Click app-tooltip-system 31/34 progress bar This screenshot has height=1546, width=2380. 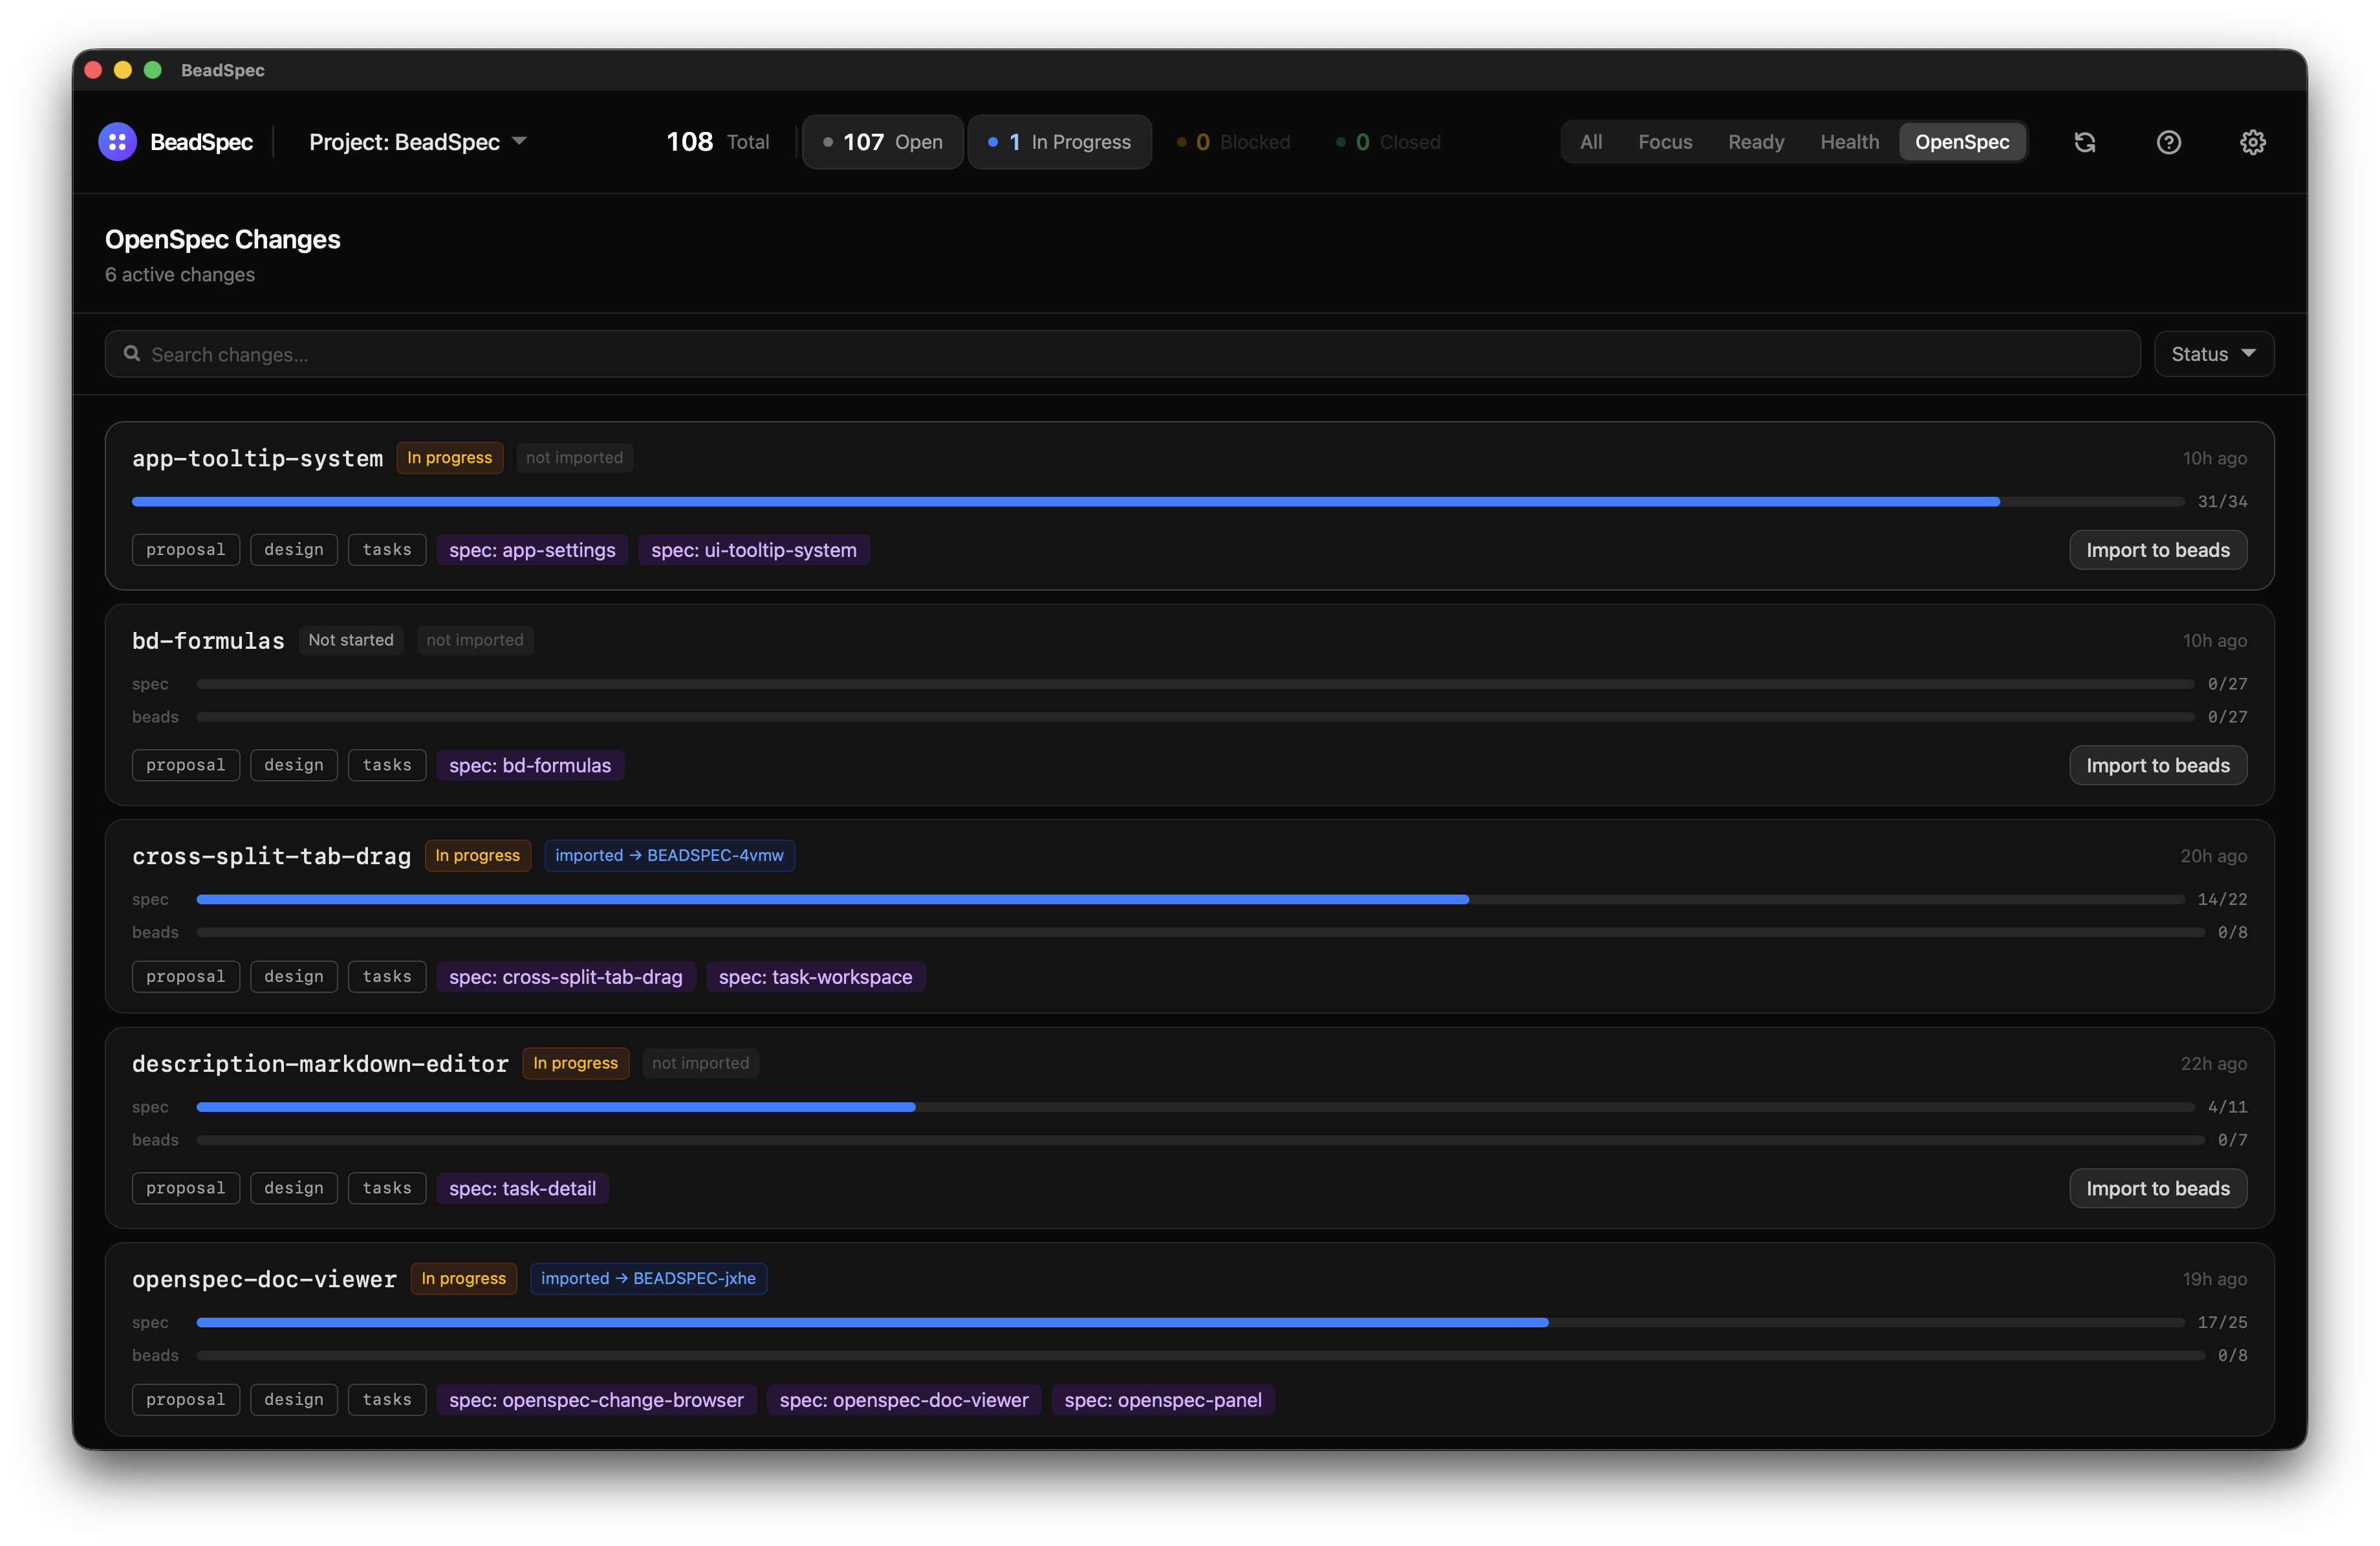click(1158, 501)
